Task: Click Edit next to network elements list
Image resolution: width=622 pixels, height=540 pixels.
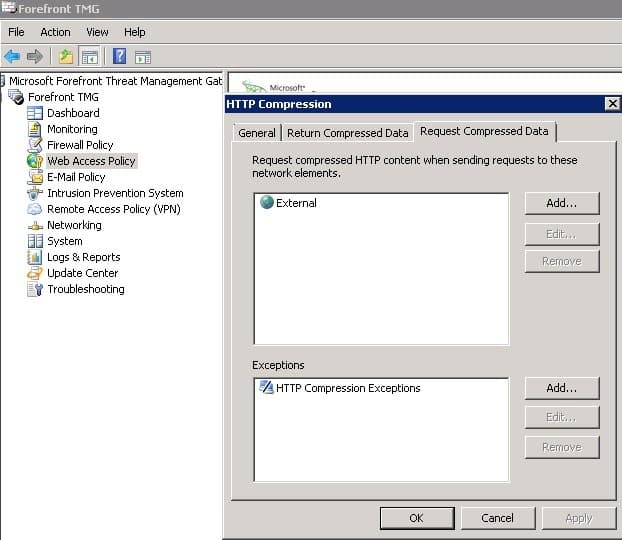Action: [562, 234]
